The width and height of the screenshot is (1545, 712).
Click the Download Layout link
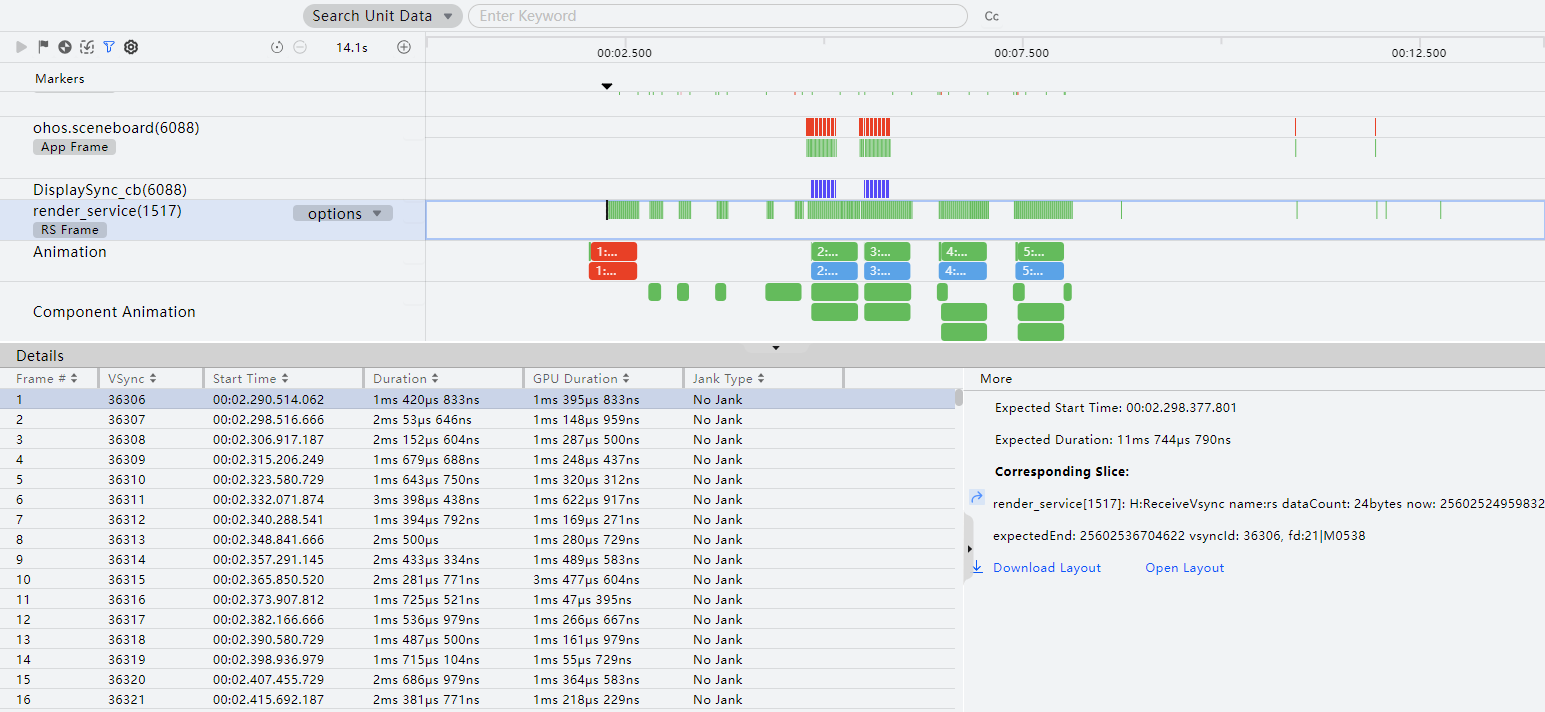point(1046,568)
